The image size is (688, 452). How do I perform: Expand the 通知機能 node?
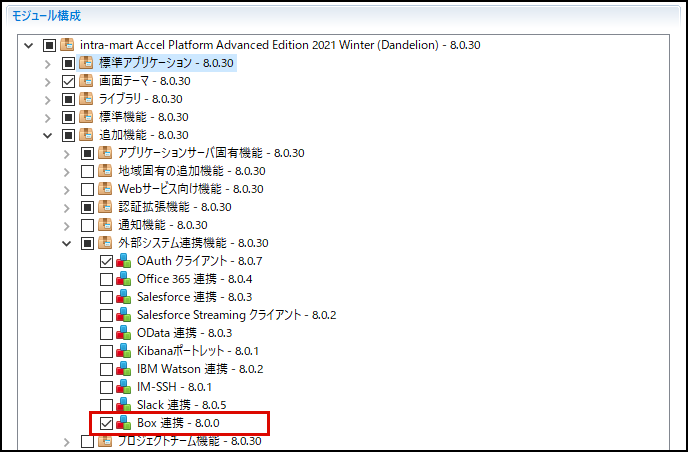point(67,226)
